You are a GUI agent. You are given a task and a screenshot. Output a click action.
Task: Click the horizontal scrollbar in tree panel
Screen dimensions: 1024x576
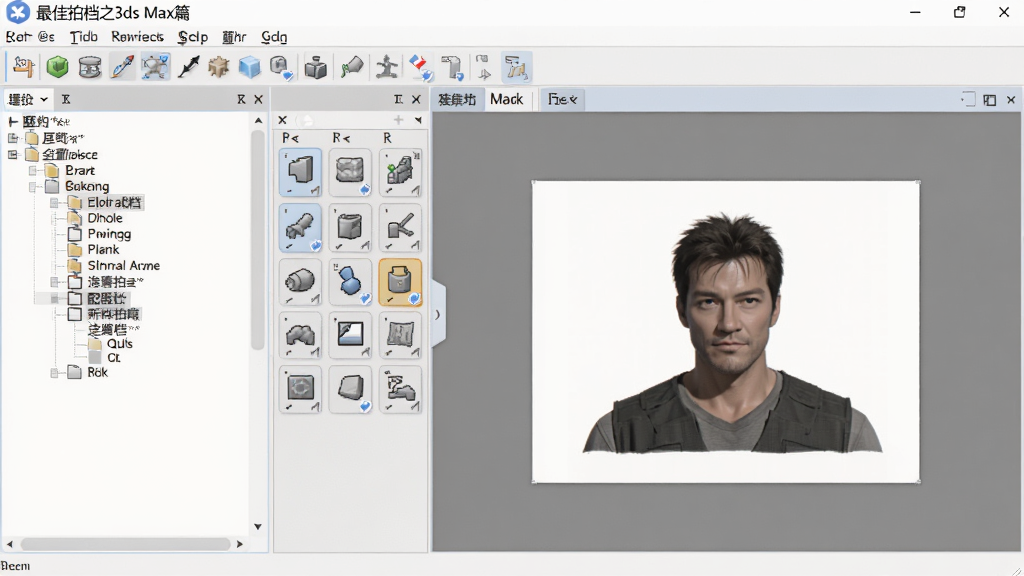pyautogui.click(x=125, y=544)
